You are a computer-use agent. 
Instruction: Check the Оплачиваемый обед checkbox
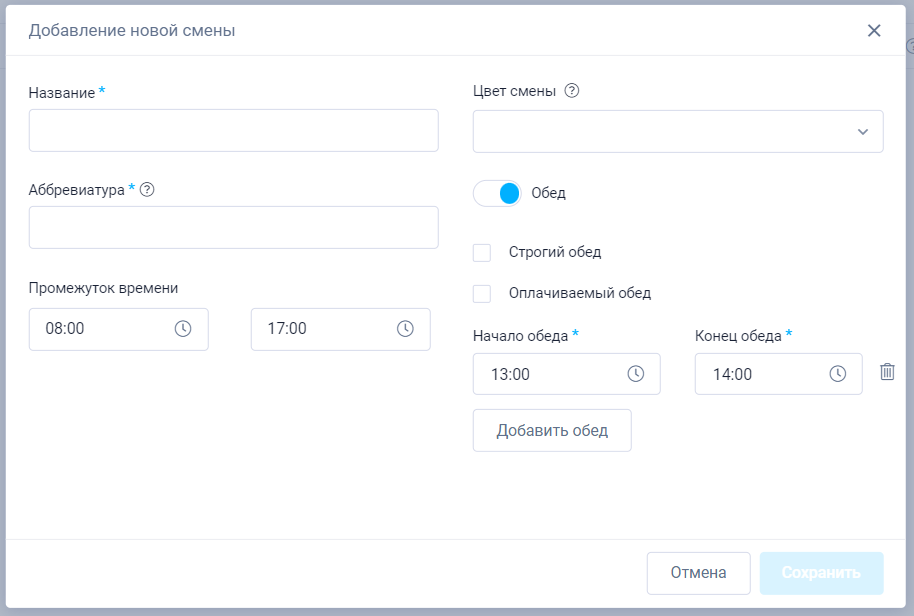coord(482,294)
